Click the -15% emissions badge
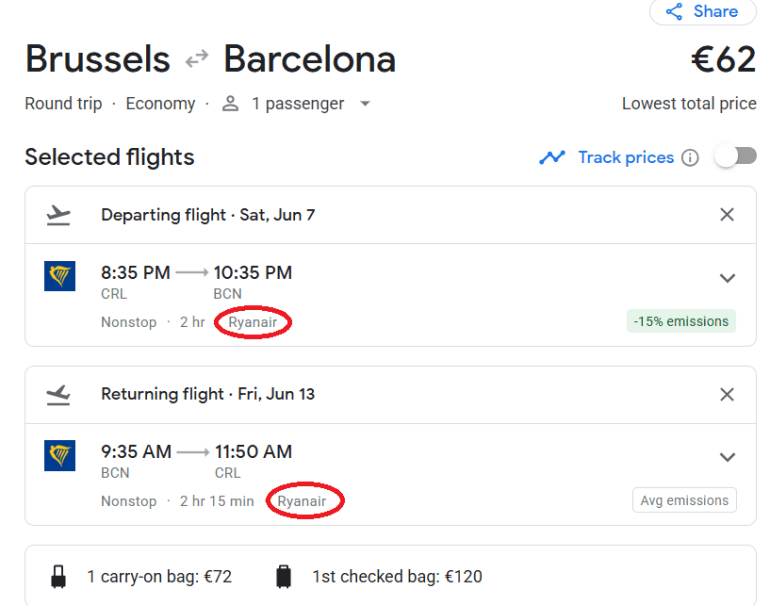The height and width of the screenshot is (605, 770). (681, 322)
